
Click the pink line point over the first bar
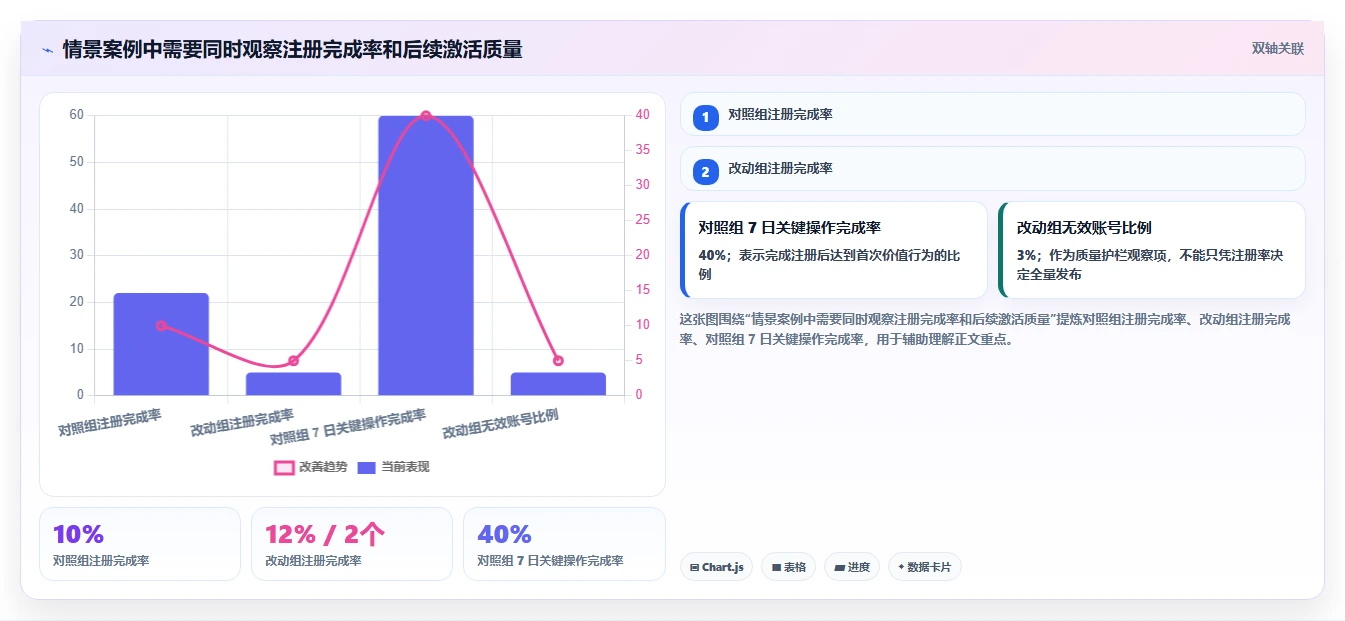pos(161,325)
